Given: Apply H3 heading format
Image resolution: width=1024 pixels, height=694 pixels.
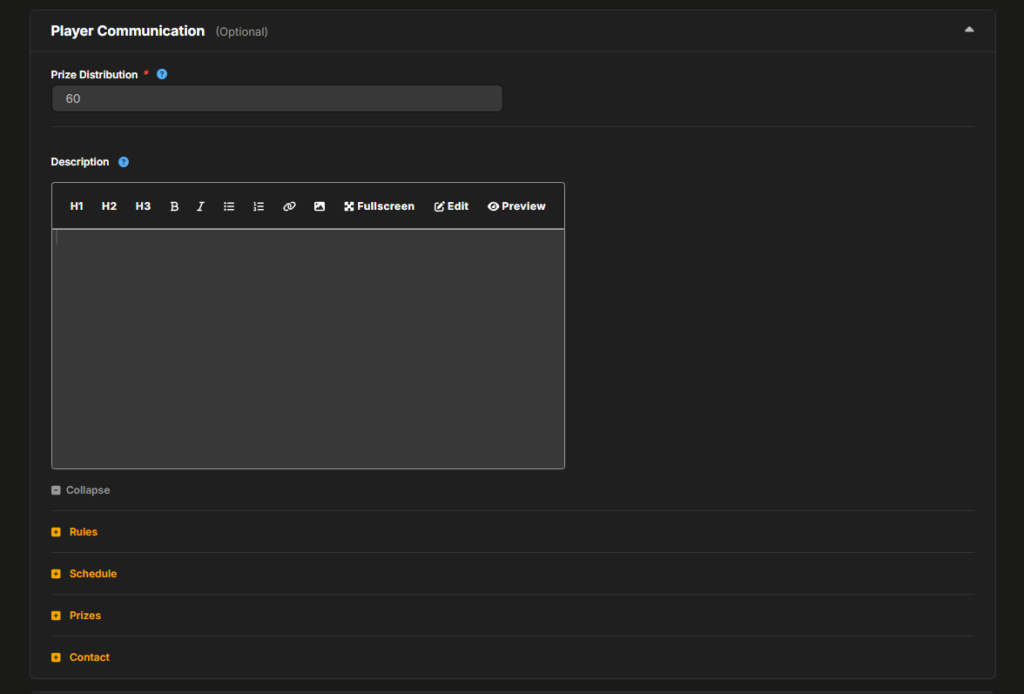Looking at the screenshot, I should (x=143, y=206).
